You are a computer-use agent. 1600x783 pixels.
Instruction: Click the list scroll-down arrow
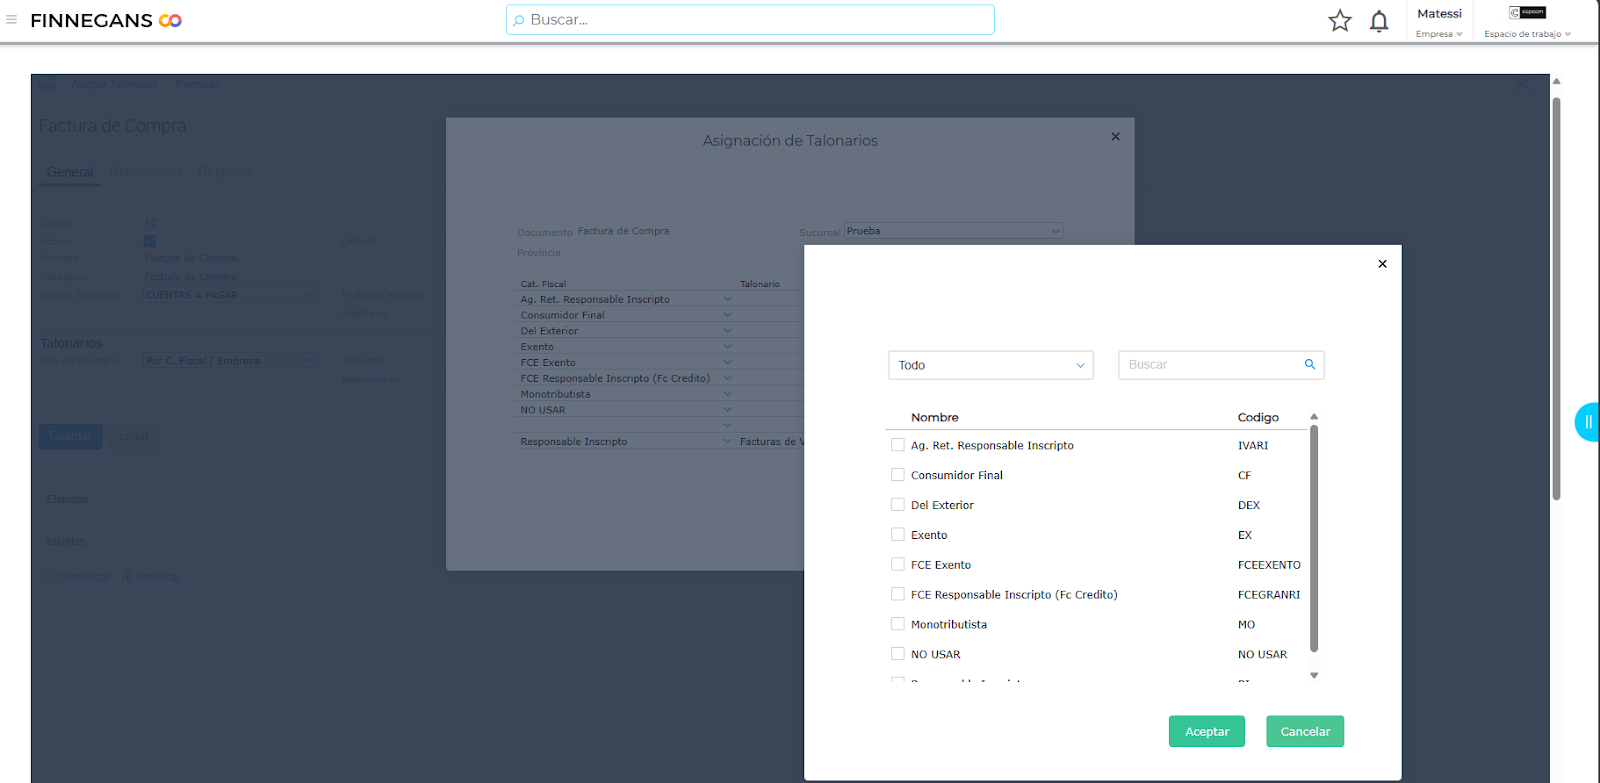click(1314, 676)
